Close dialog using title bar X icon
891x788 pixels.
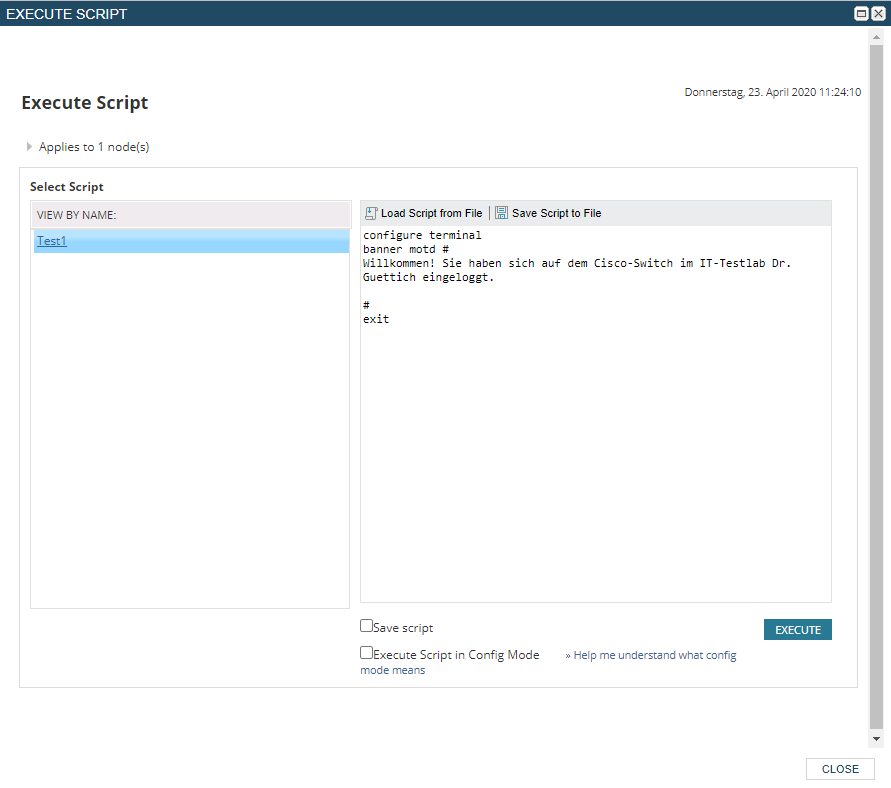[x=878, y=14]
